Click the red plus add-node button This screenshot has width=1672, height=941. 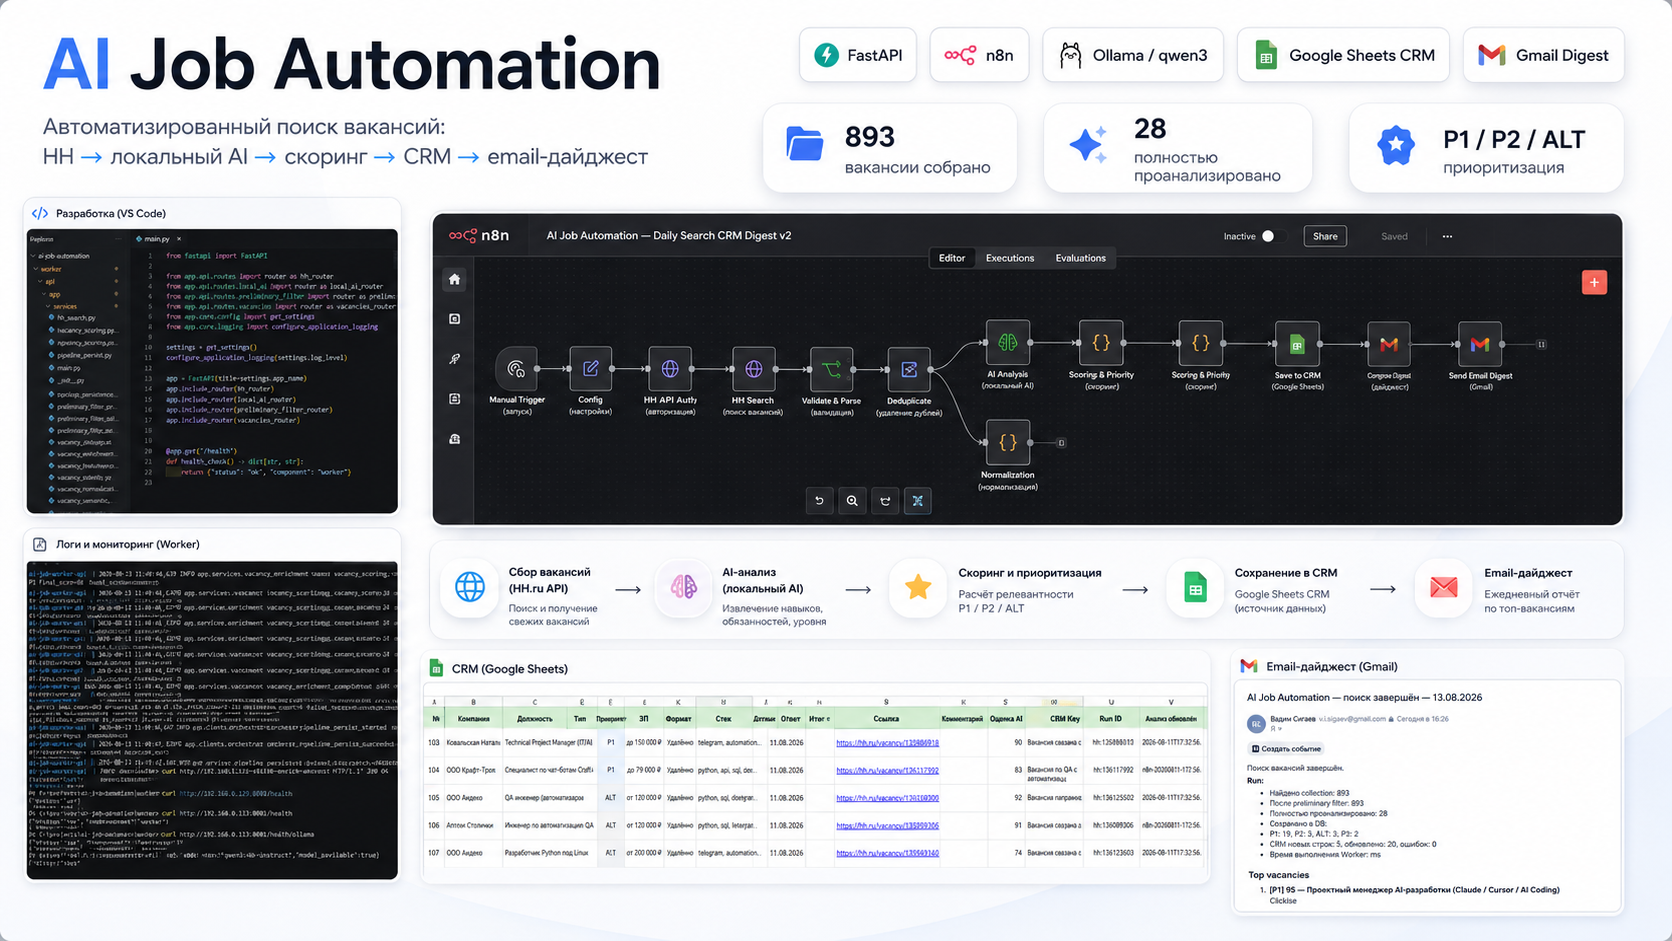click(1594, 282)
